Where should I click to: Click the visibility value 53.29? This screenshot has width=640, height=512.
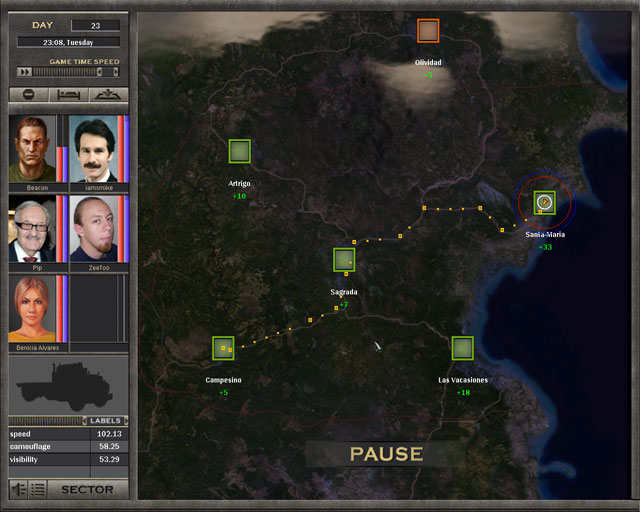109,459
